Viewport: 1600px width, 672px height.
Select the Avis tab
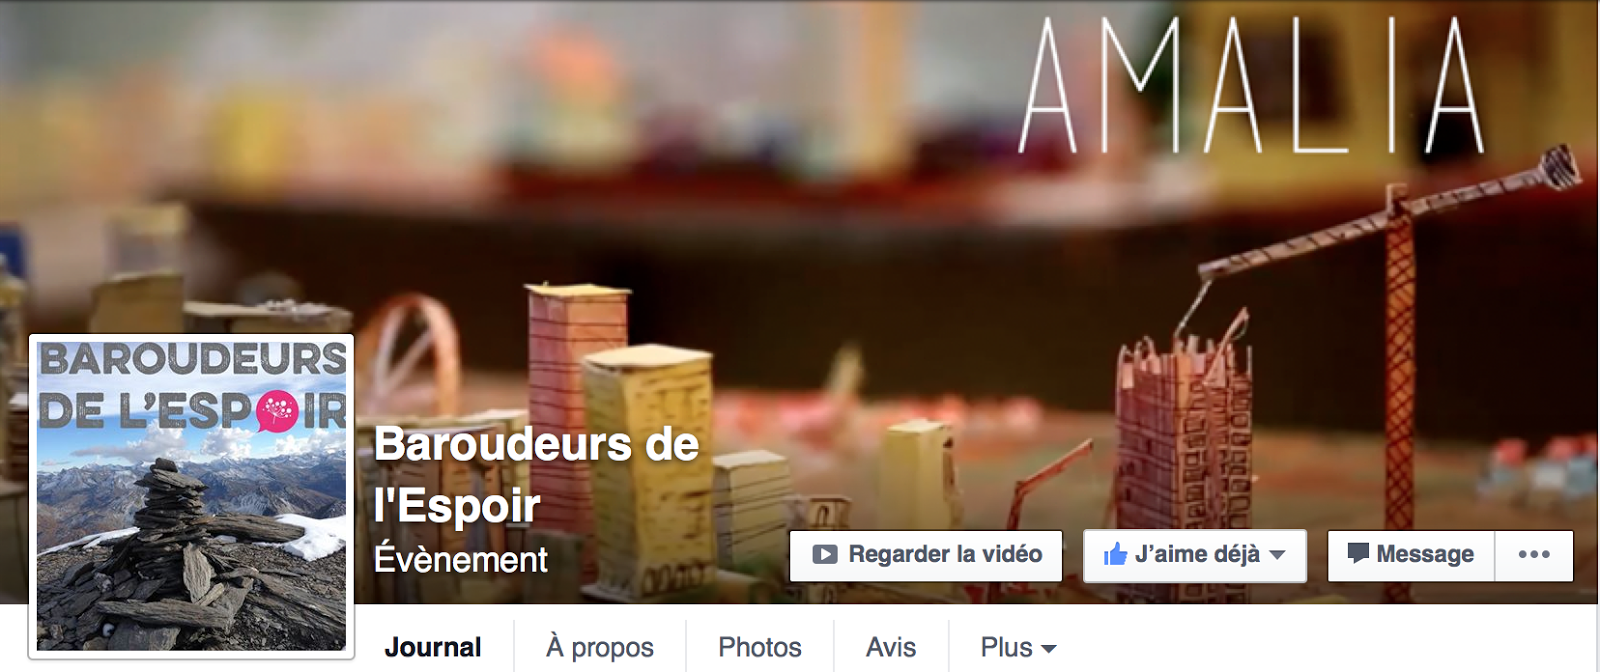coord(891,647)
